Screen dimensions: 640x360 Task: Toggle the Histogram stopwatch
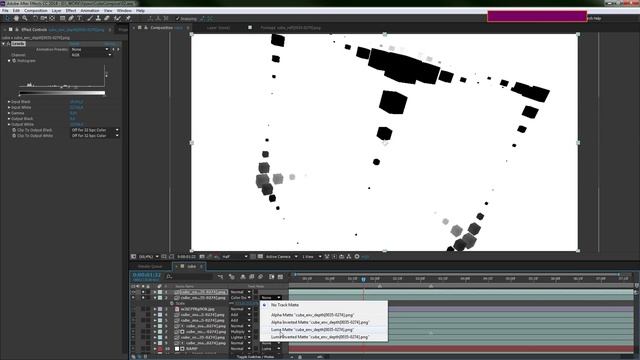14,60
